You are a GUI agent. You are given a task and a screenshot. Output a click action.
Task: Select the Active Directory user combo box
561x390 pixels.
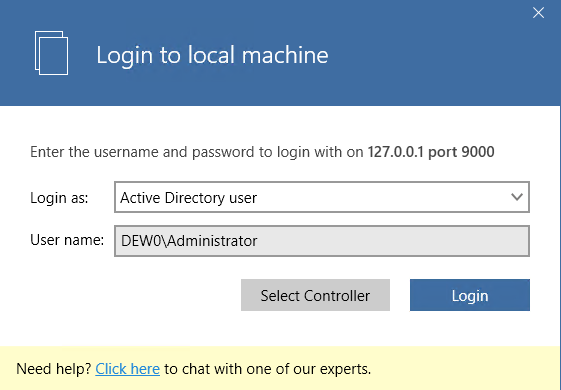click(x=322, y=197)
